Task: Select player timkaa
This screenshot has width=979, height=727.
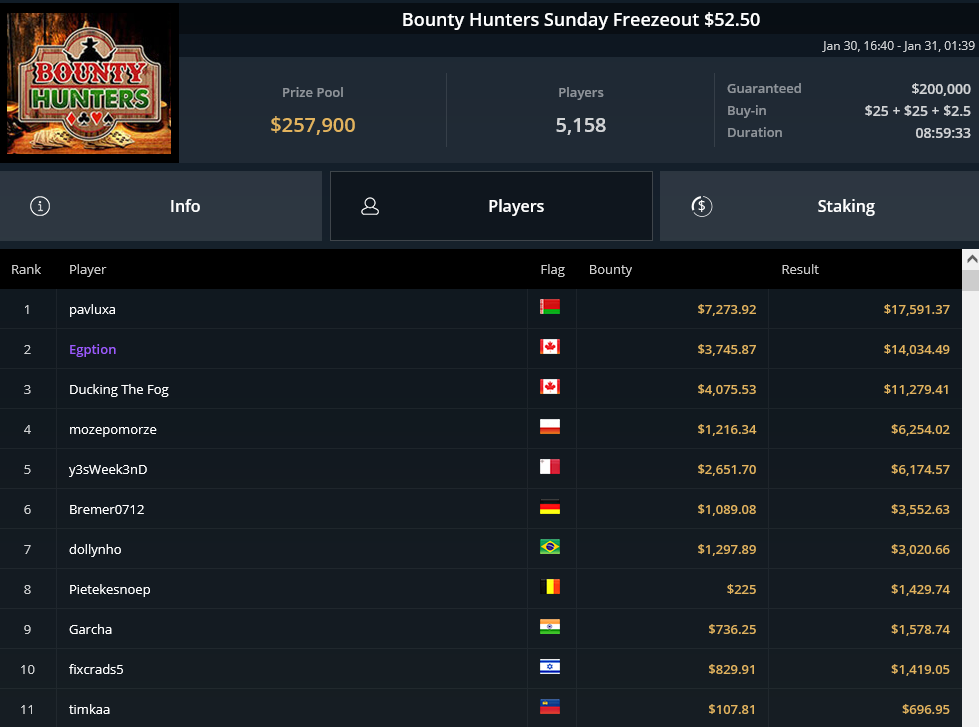Action: [89, 709]
